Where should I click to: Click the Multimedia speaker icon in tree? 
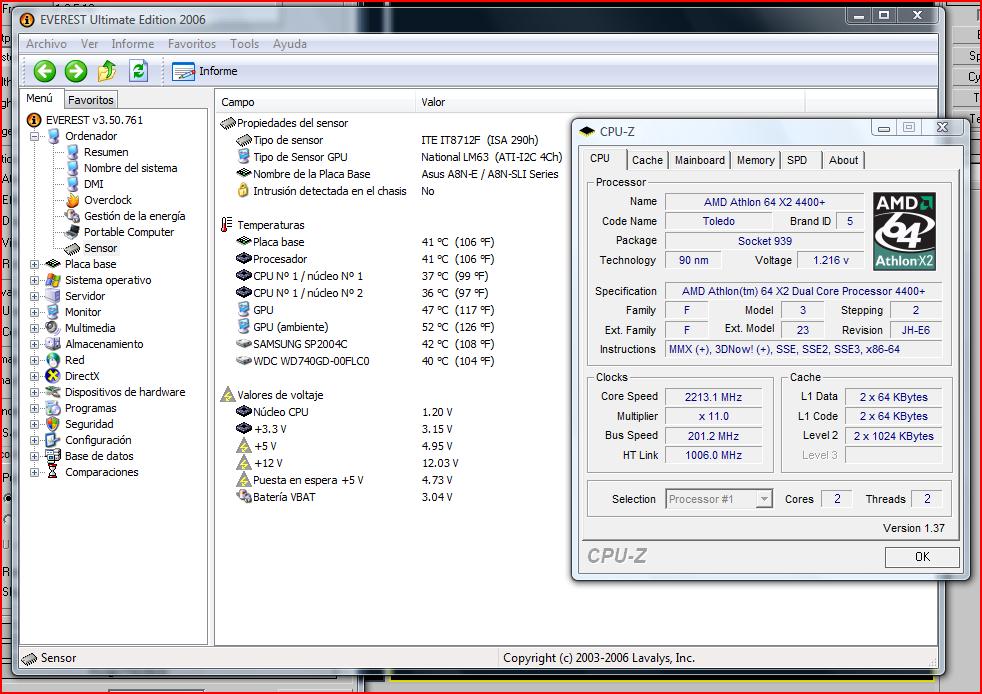tap(53, 328)
